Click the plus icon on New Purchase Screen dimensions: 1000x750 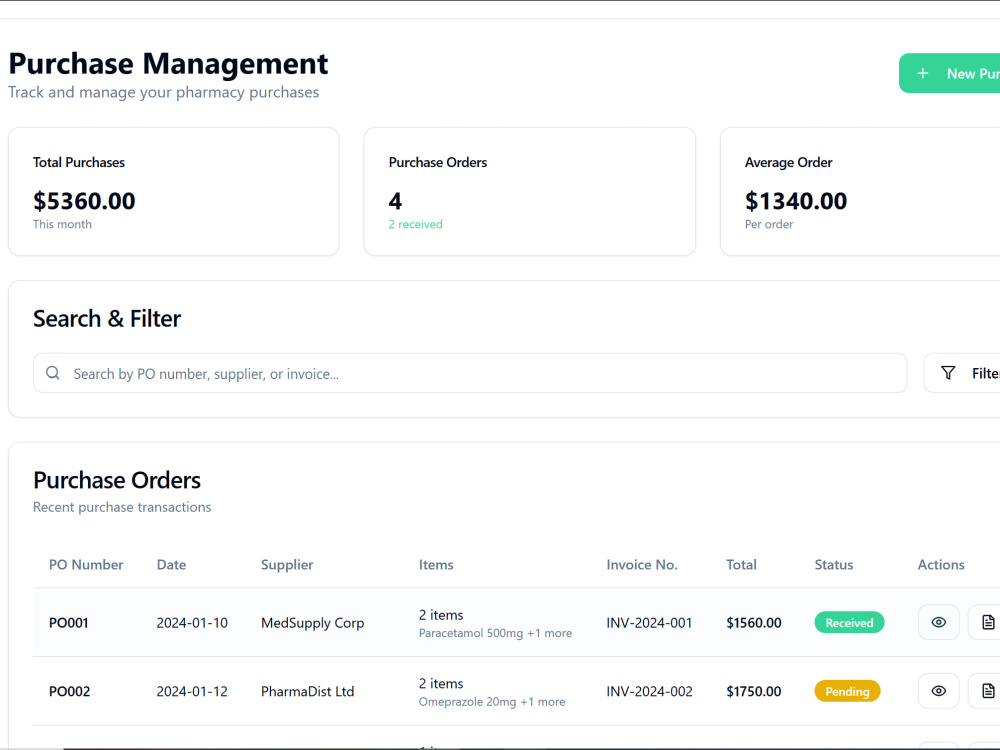point(923,73)
